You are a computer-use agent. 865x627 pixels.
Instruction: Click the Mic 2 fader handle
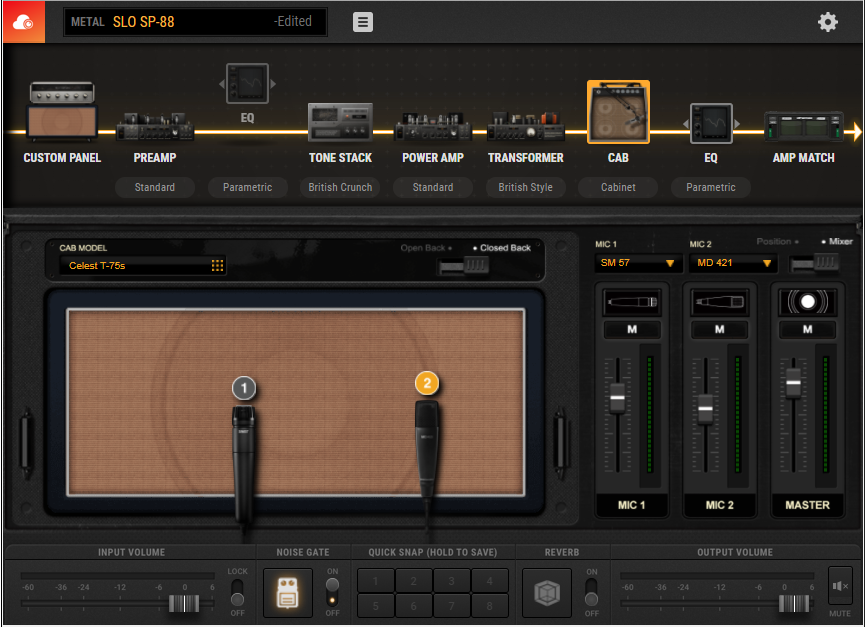[705, 409]
